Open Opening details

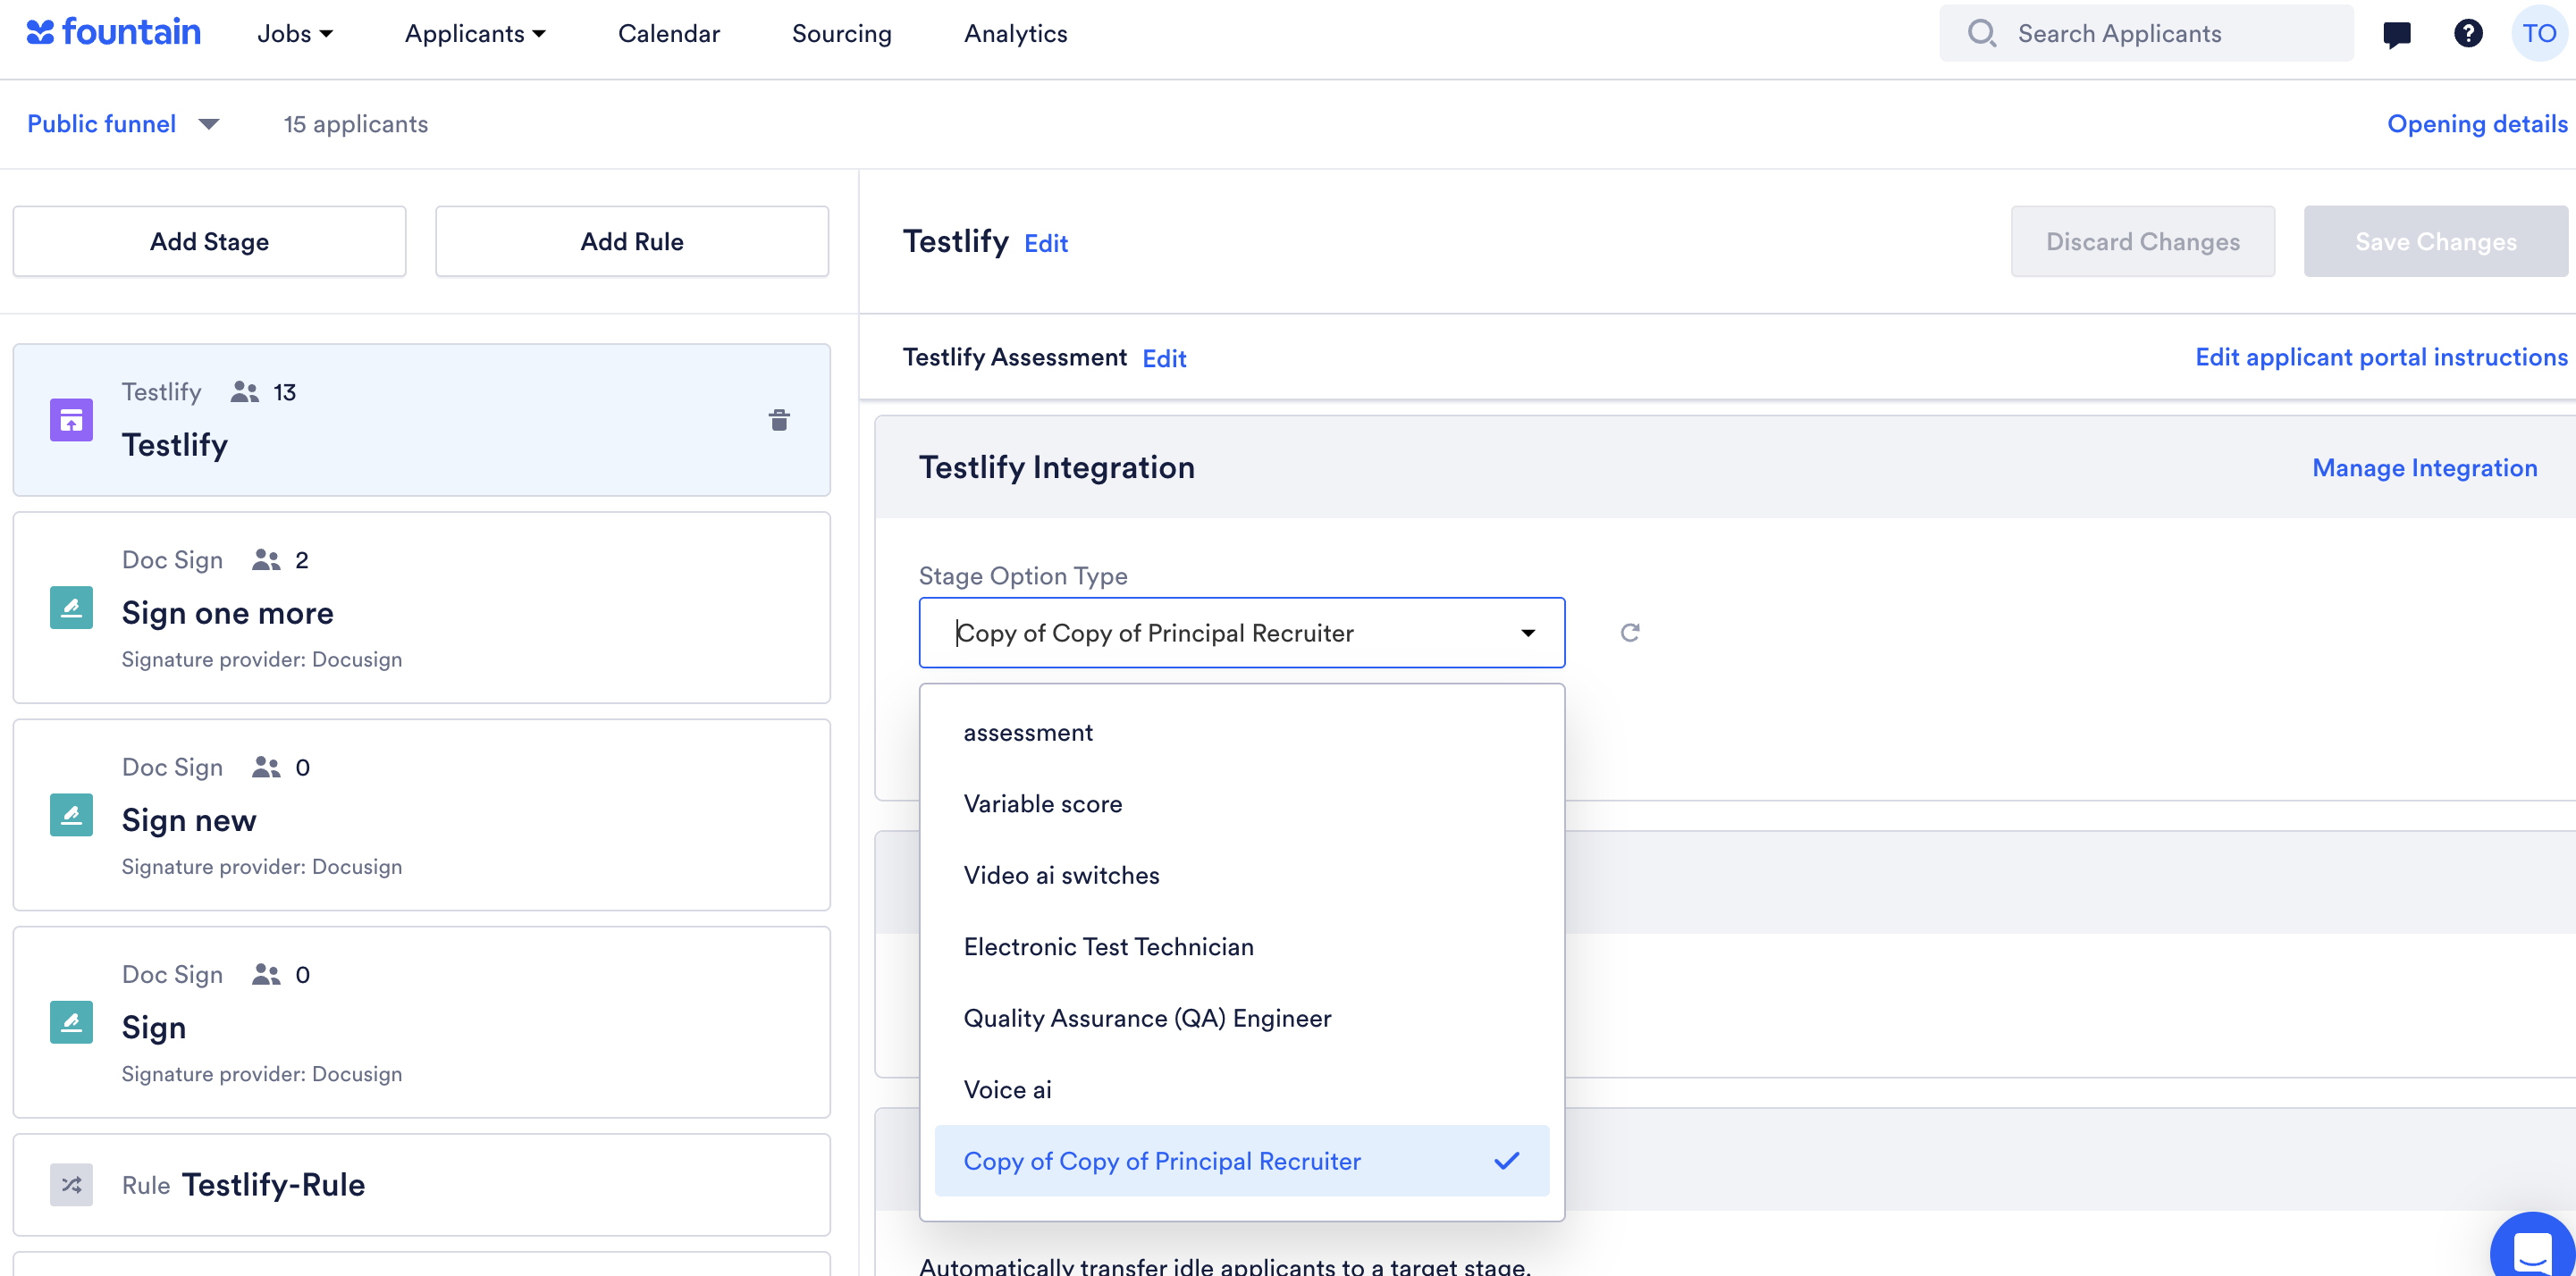(x=2477, y=124)
